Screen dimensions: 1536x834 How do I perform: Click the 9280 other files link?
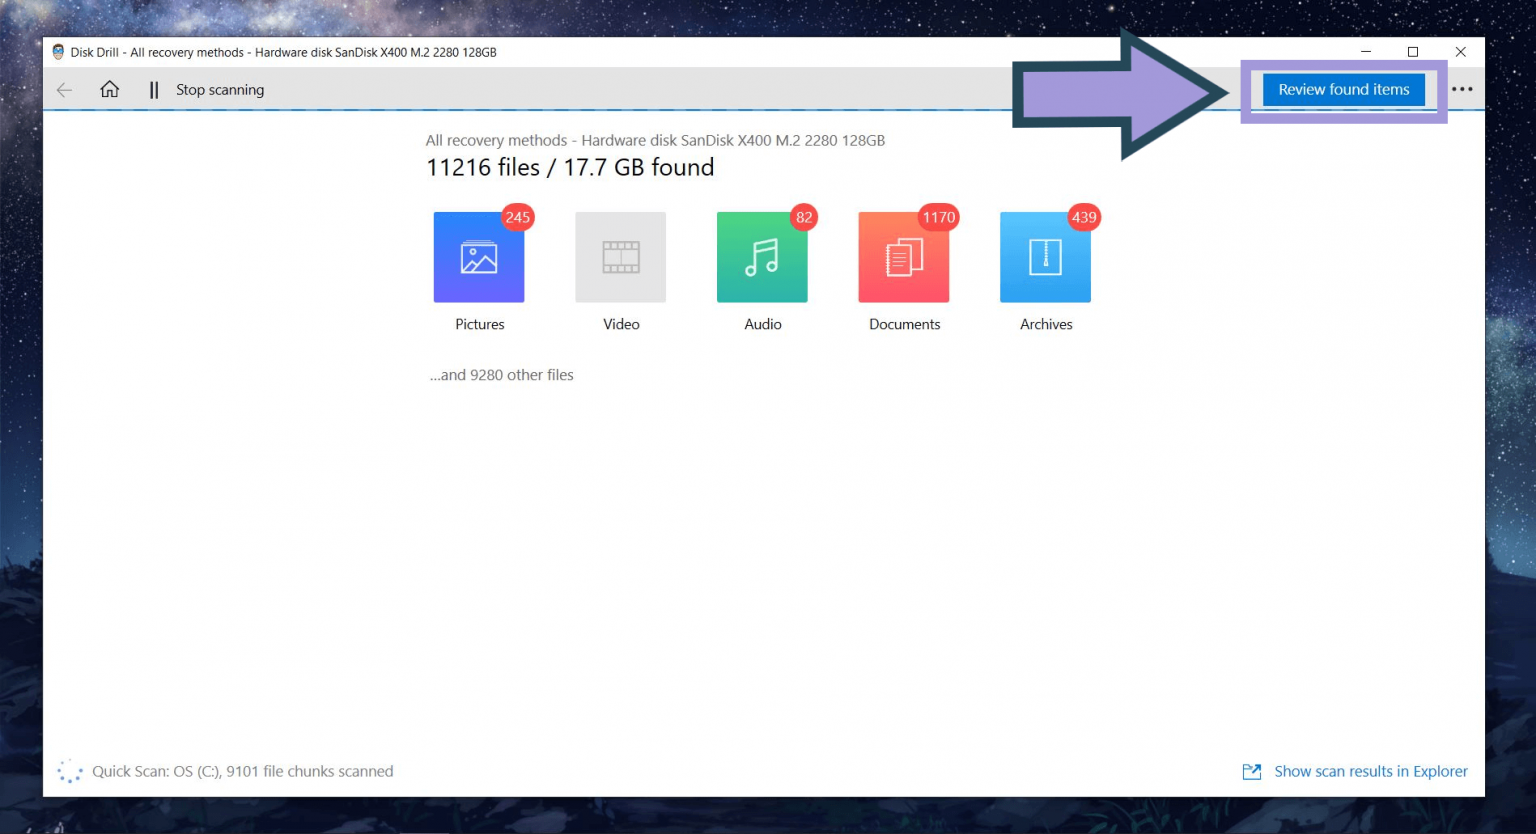coord(501,374)
